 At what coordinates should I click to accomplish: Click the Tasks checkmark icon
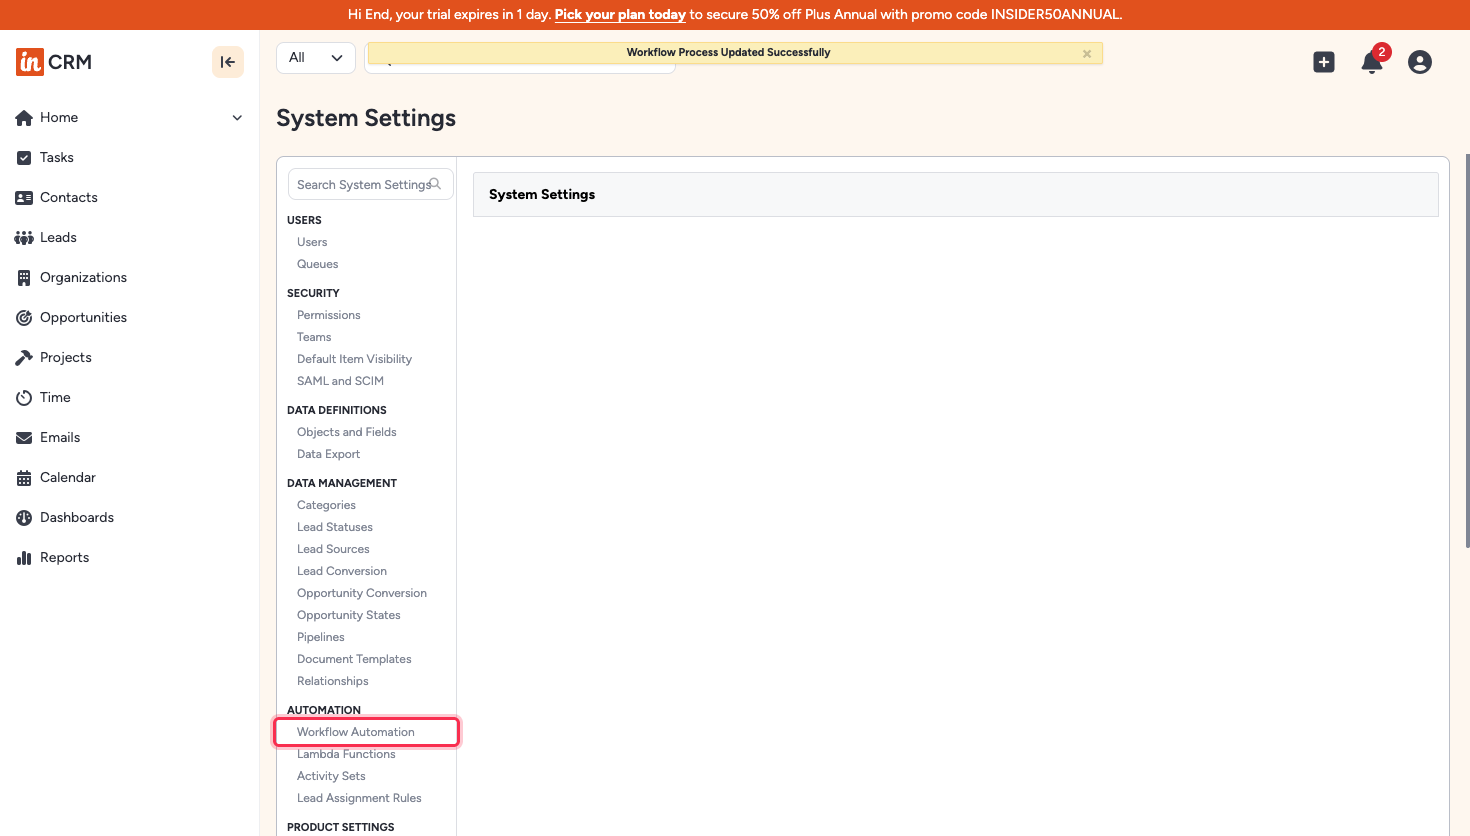24,158
